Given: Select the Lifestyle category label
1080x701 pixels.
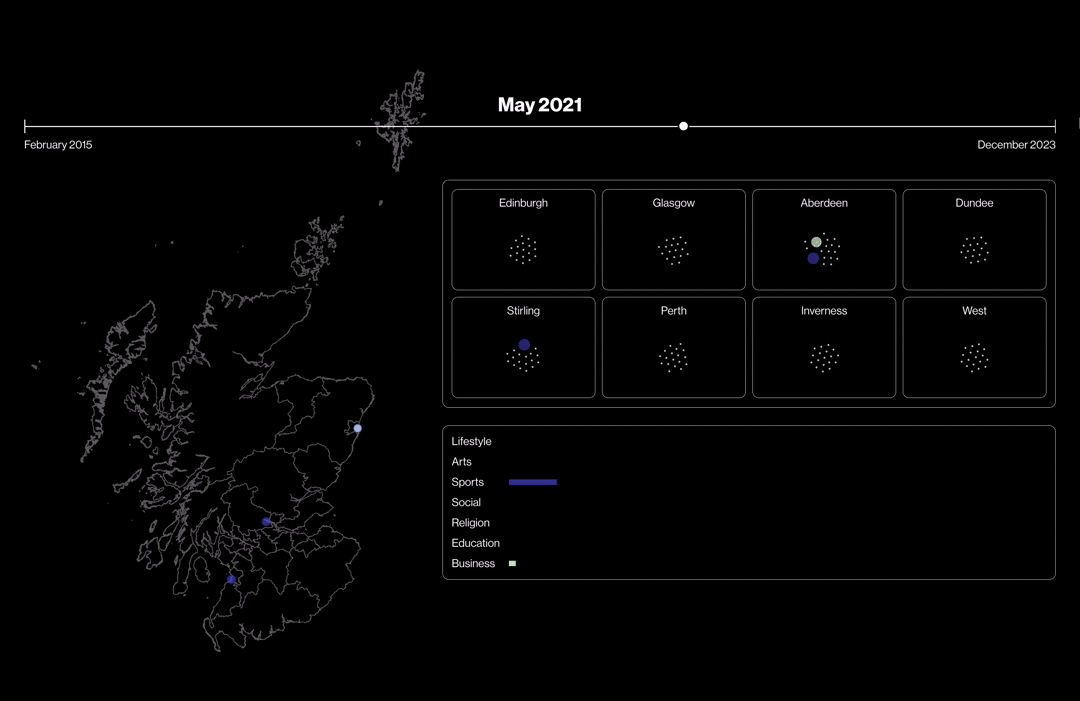Looking at the screenshot, I should pyautogui.click(x=471, y=441).
